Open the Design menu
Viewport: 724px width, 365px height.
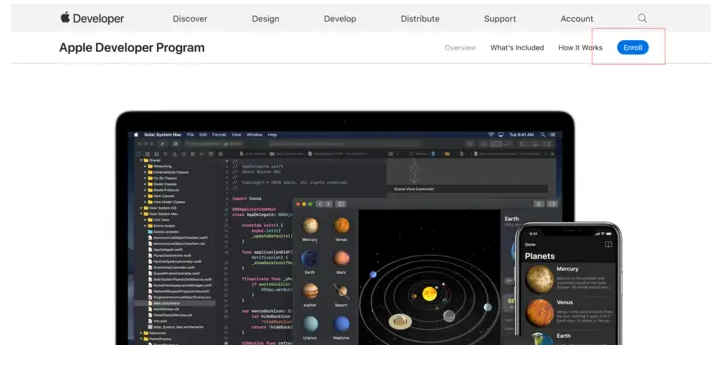[265, 19]
